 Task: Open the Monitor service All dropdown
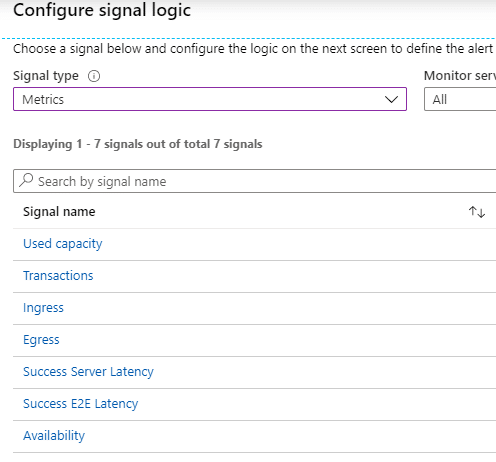pos(460,99)
